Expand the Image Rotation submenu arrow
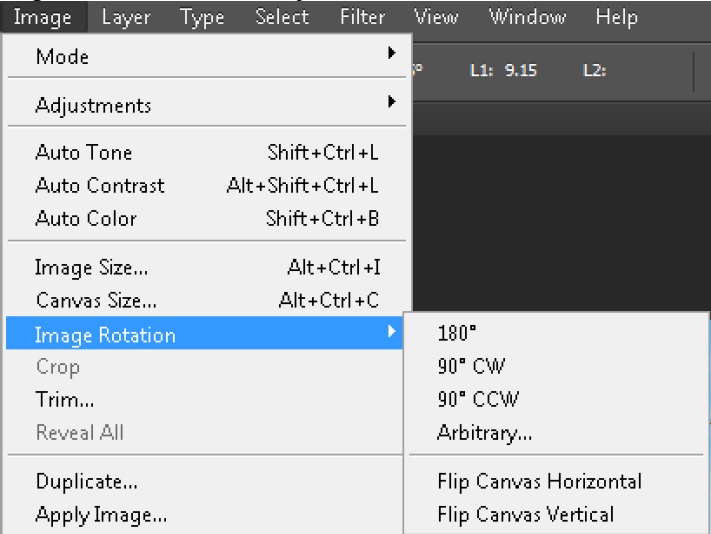 point(392,334)
